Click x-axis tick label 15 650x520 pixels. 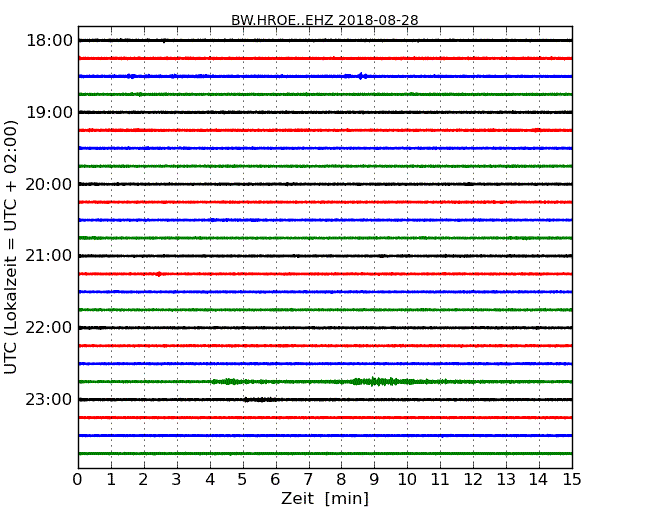572,480
